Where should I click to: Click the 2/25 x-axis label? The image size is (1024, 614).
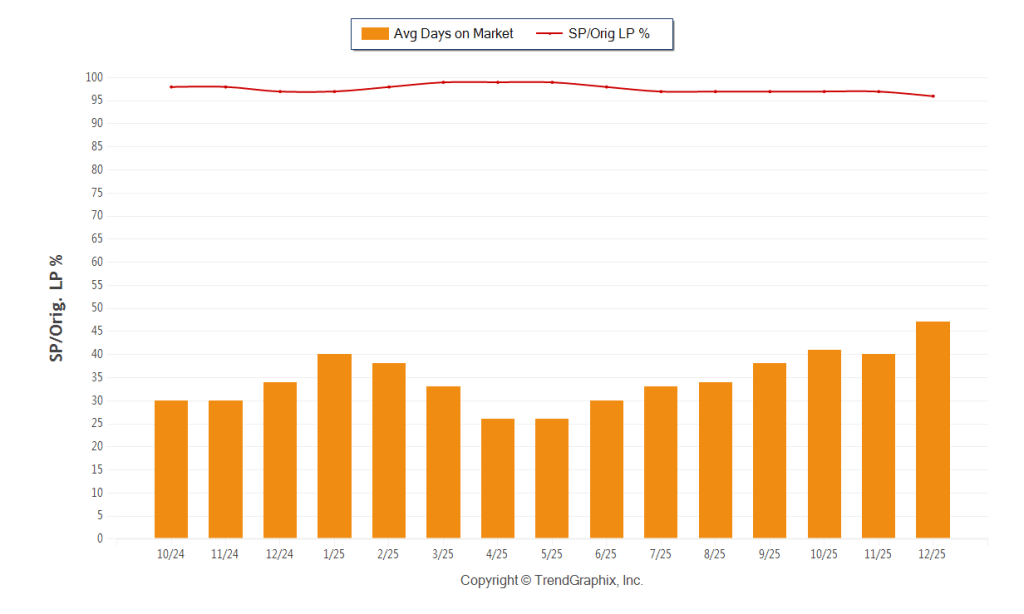389,554
